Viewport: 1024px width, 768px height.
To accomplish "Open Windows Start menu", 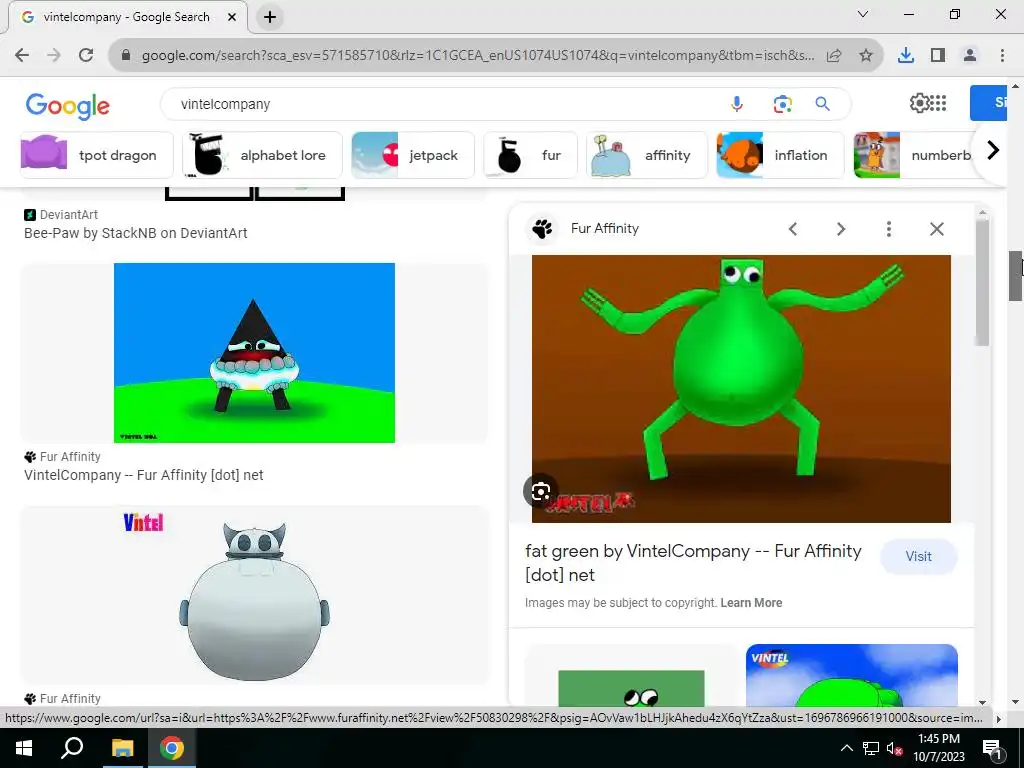I will (24, 748).
